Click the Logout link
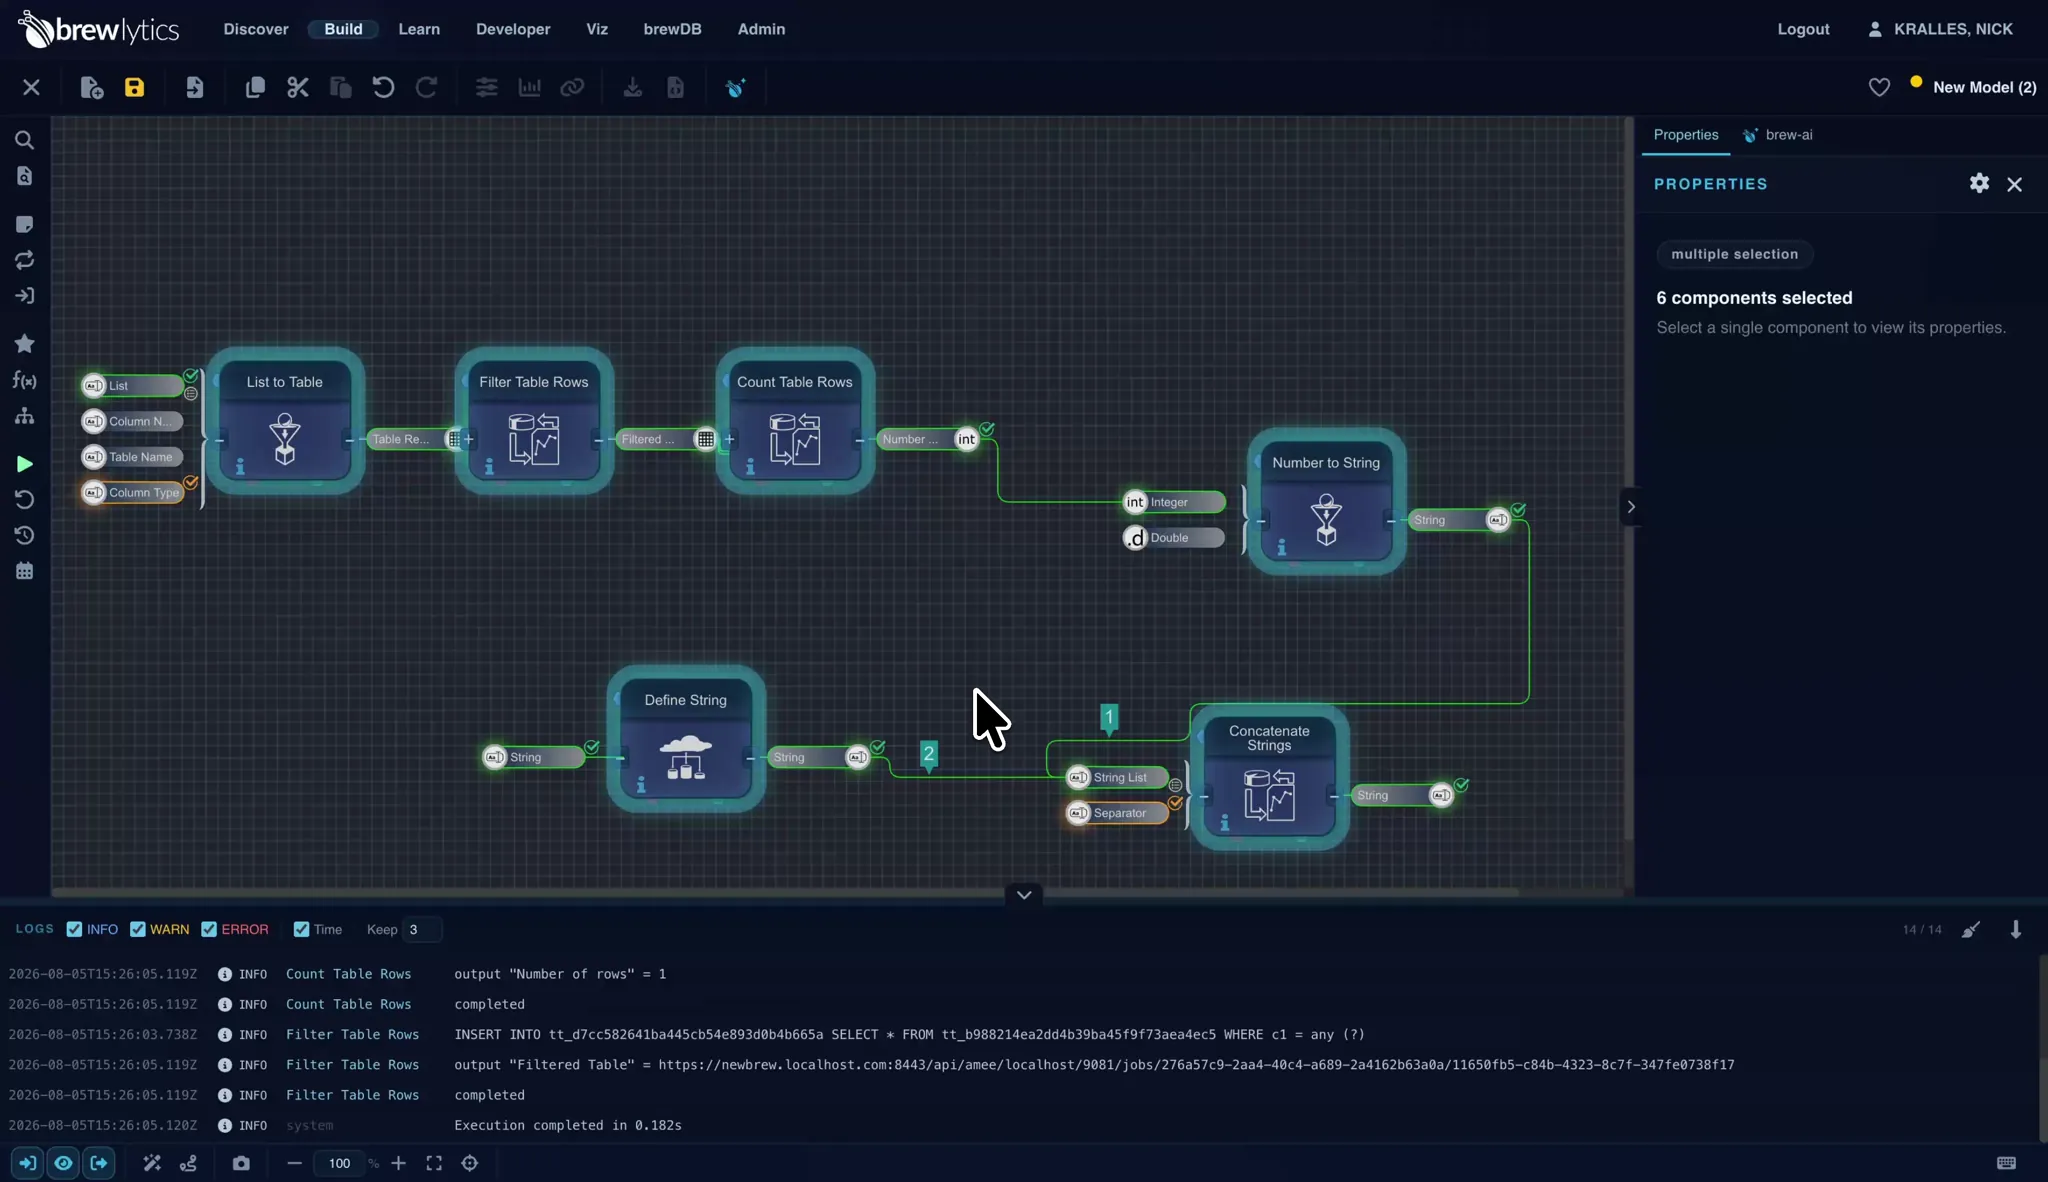This screenshot has height=1182, width=2048. 1803,29
